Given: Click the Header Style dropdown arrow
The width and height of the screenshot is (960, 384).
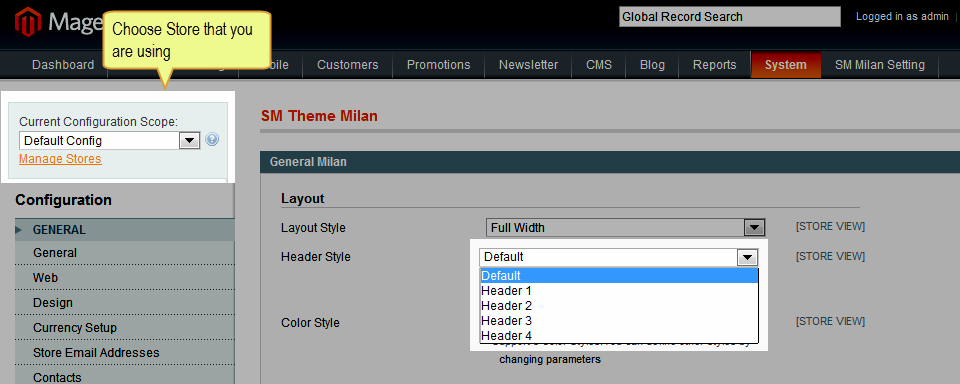Looking at the screenshot, I should 748,257.
